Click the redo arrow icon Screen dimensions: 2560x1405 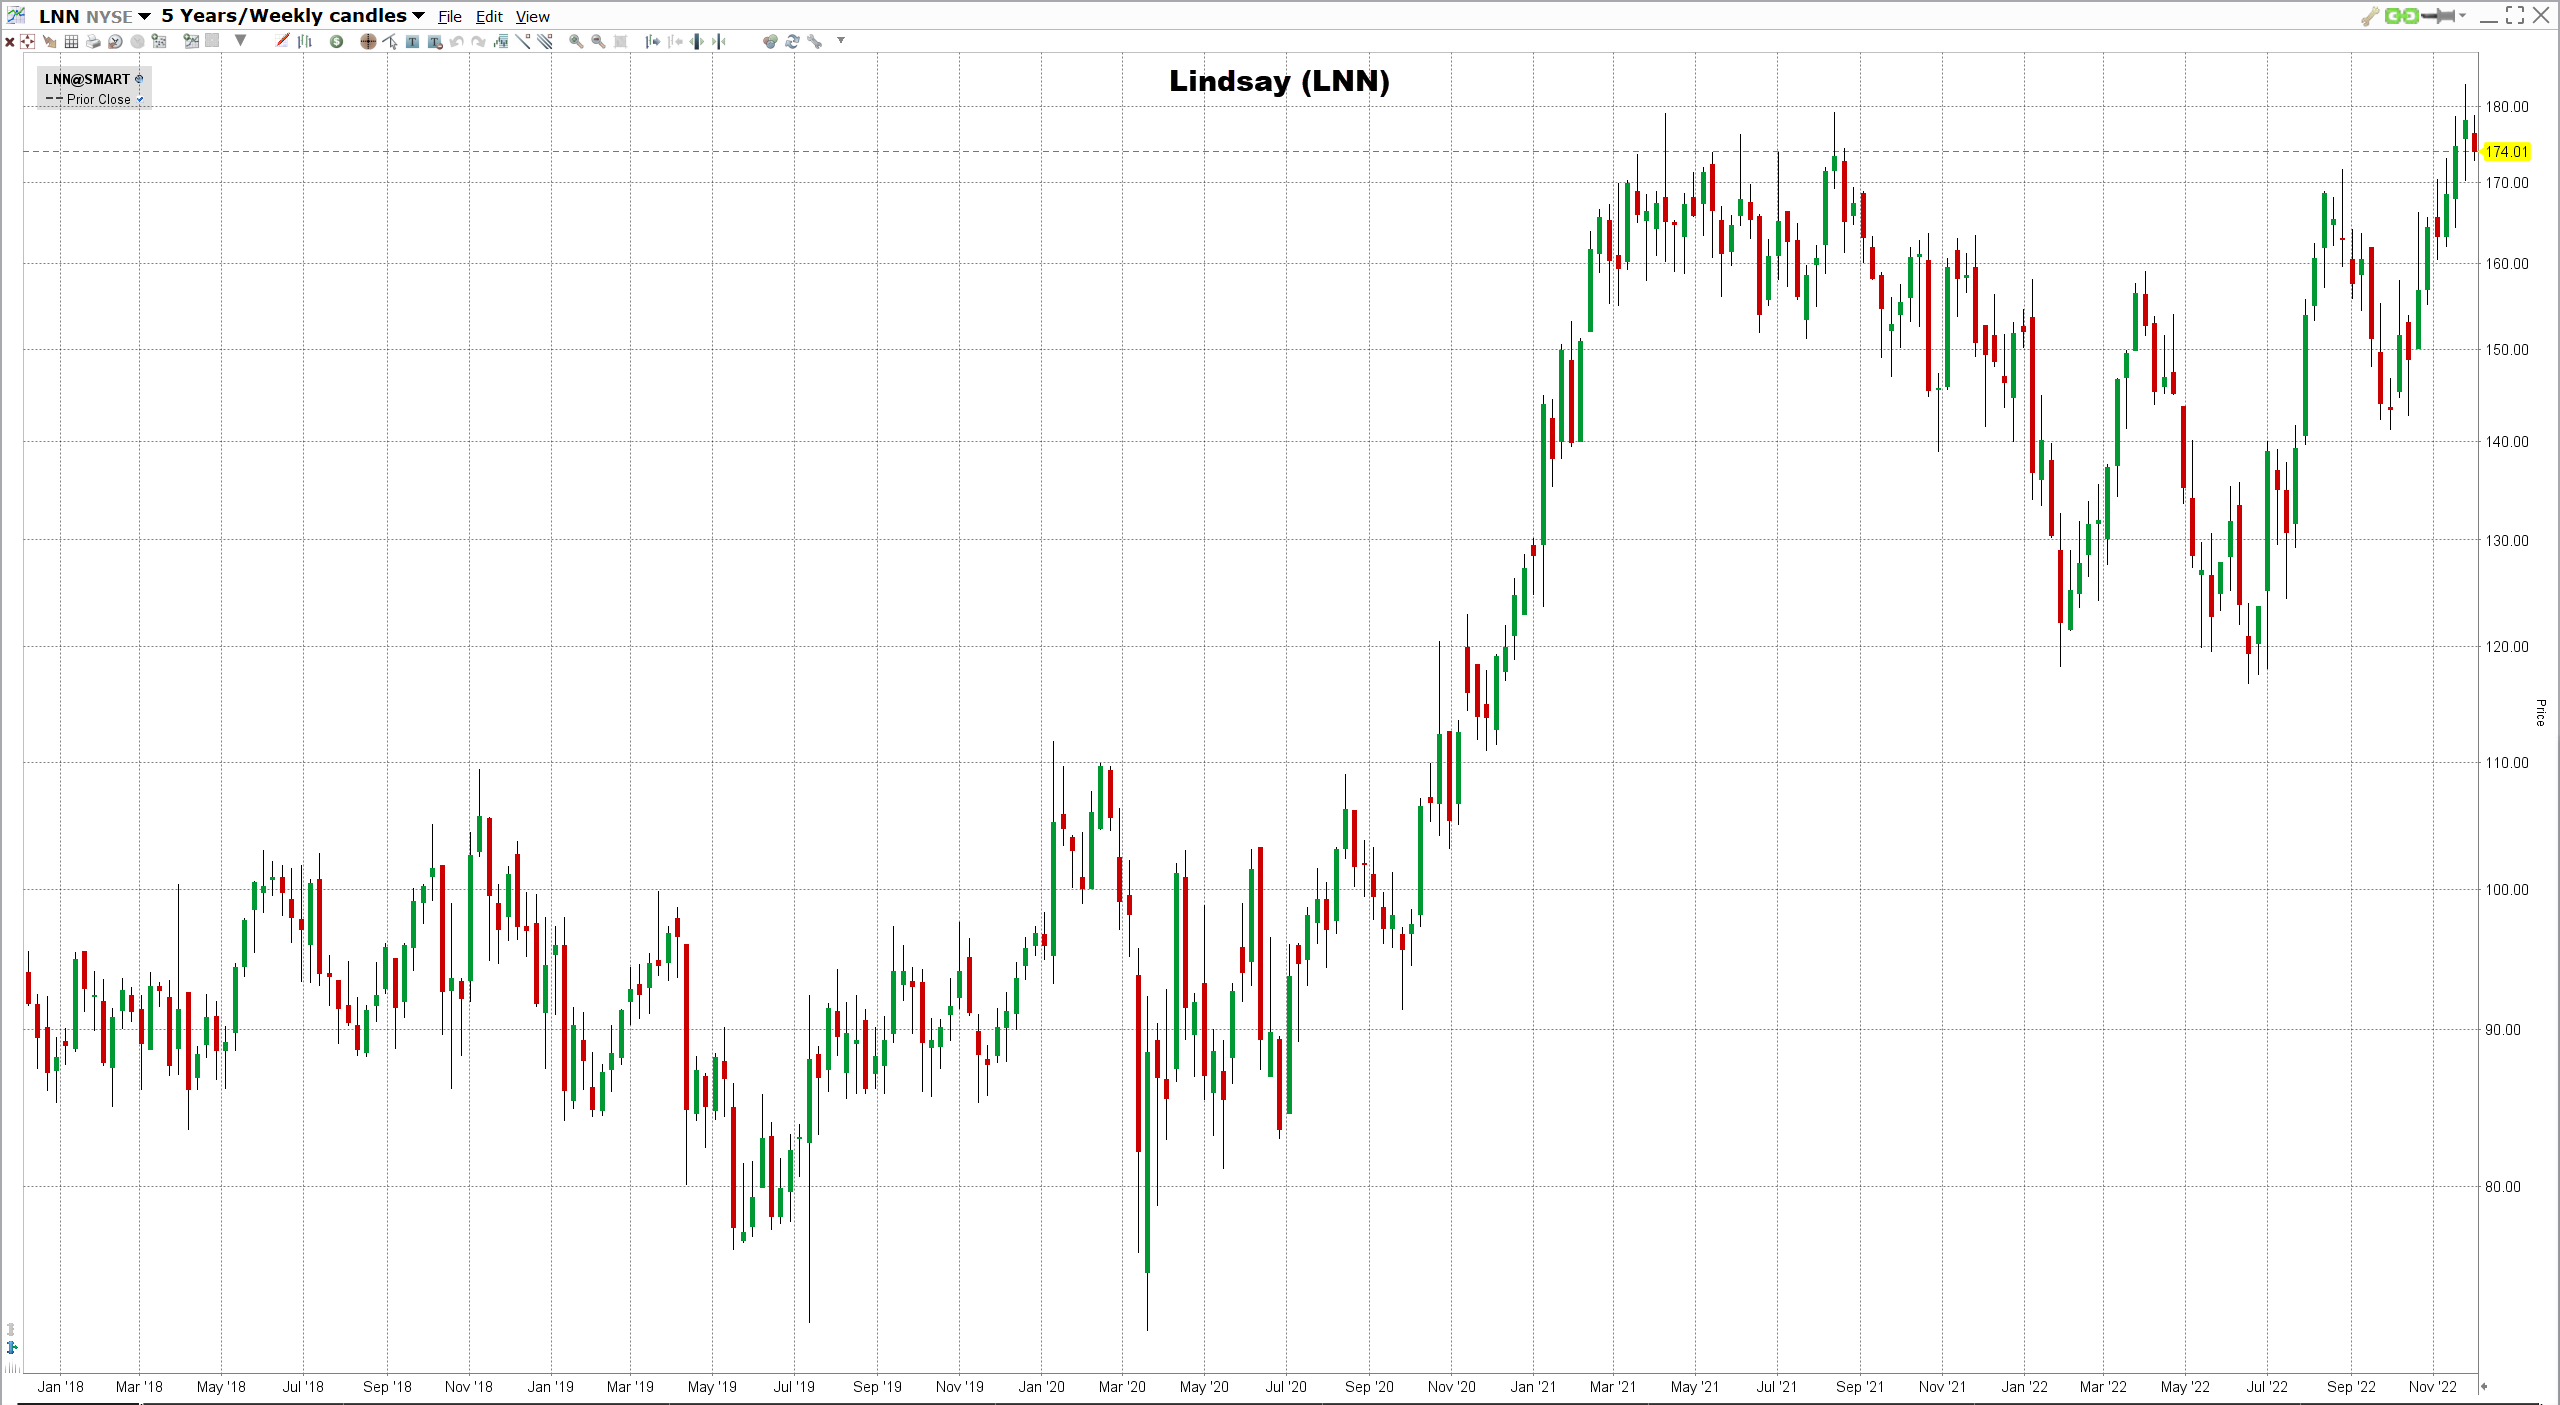478,41
